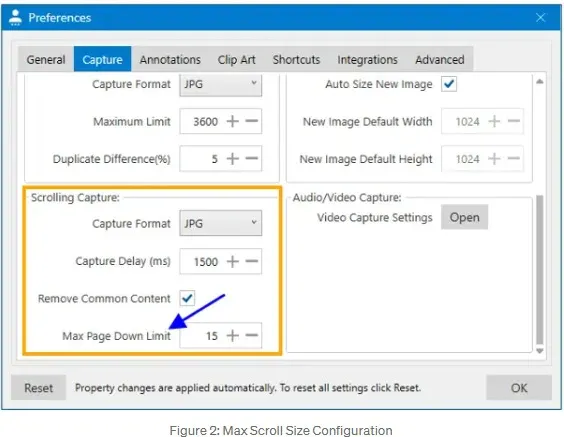
Task: Open Scrolling Capture Format JPG dropdown
Action: [x=220, y=223]
